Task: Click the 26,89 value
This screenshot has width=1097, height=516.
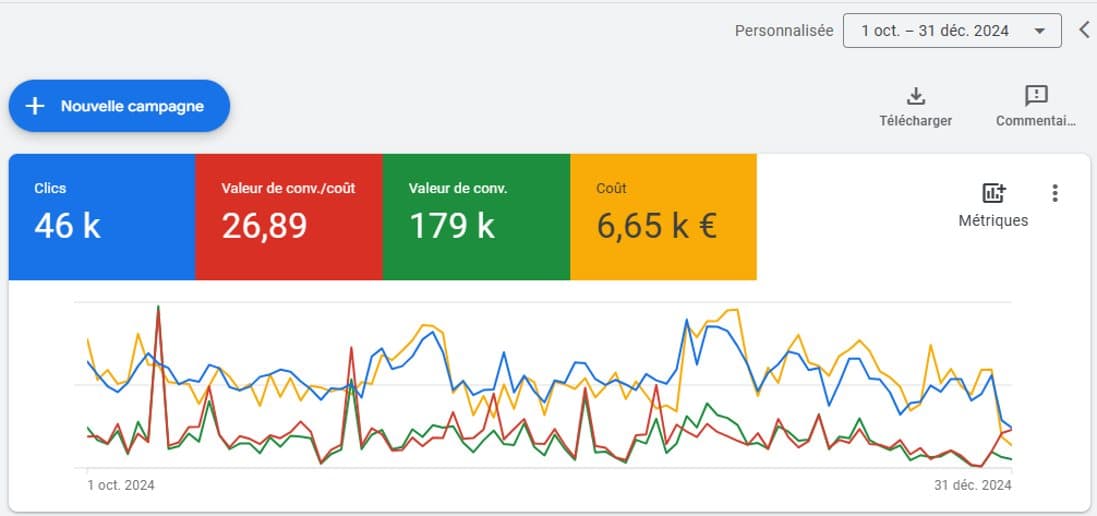Action: click(264, 227)
